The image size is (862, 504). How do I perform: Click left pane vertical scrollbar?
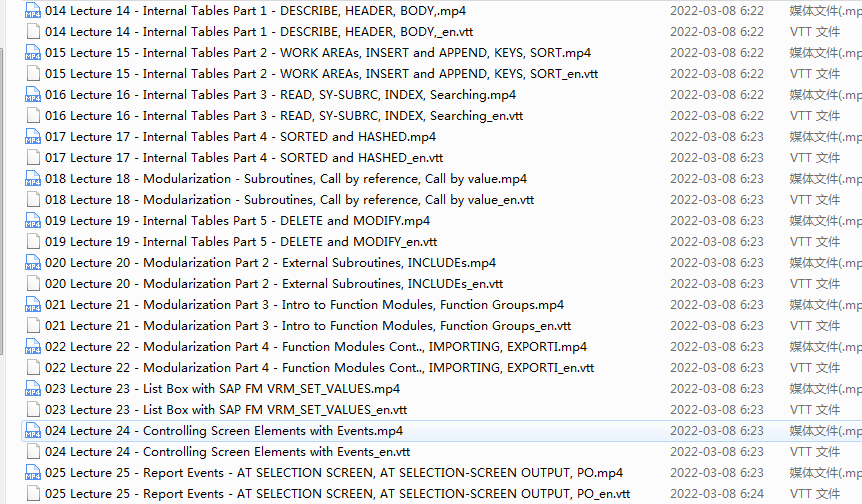[x=2, y=202]
